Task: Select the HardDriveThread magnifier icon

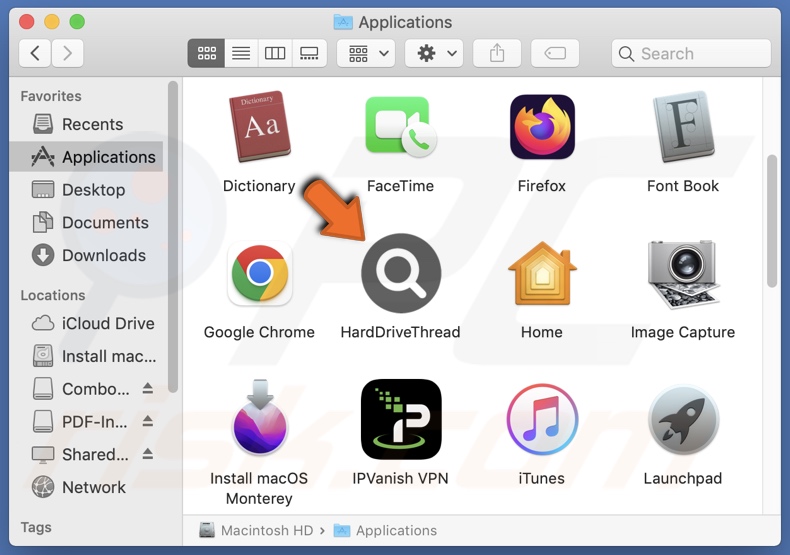Action: click(x=401, y=273)
